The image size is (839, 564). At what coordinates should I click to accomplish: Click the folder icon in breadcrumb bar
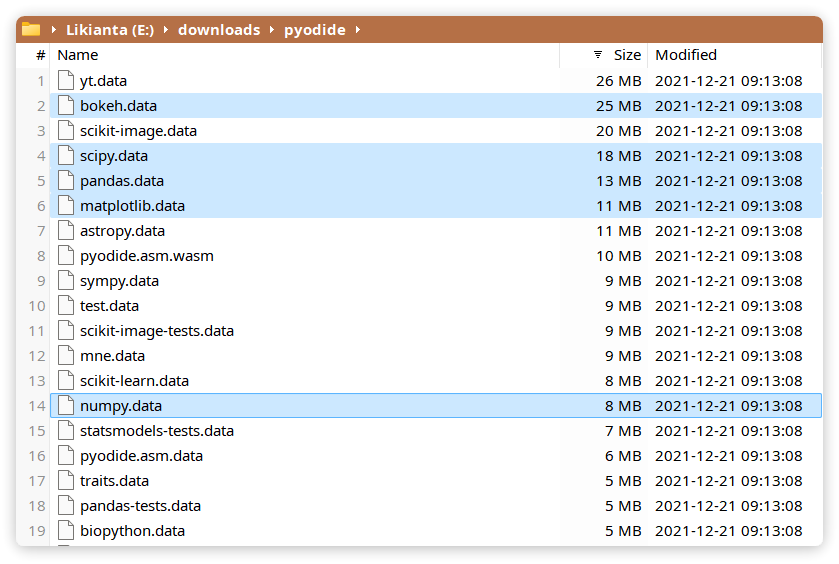tap(31, 29)
